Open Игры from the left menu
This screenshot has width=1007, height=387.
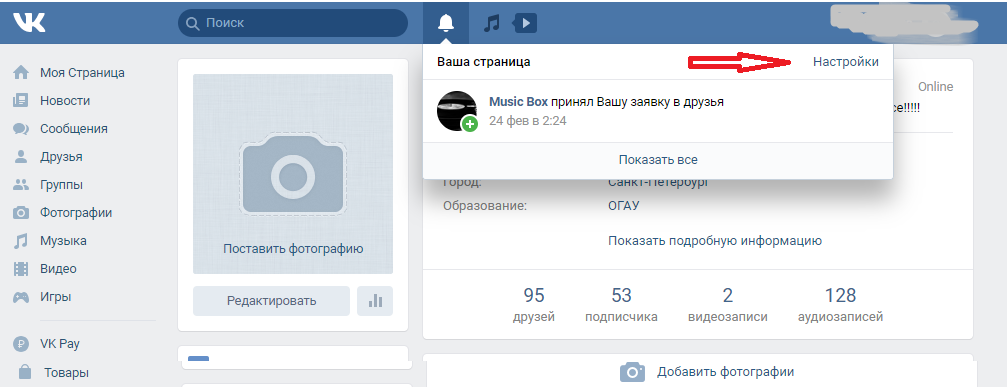coord(55,297)
